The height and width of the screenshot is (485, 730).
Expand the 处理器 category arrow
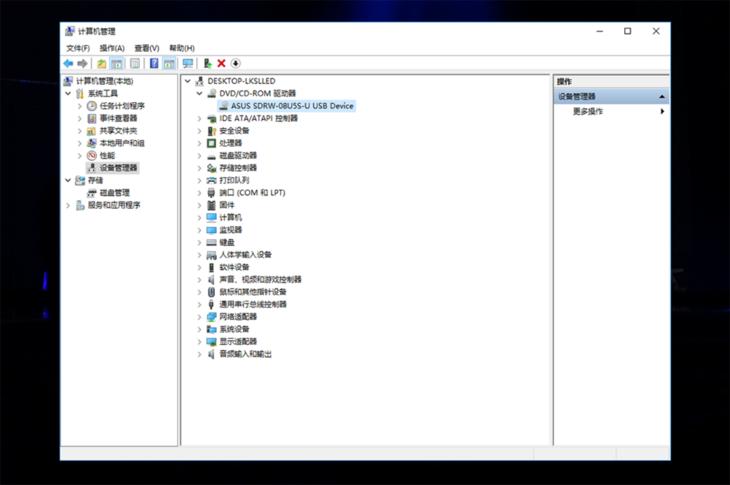click(x=199, y=143)
